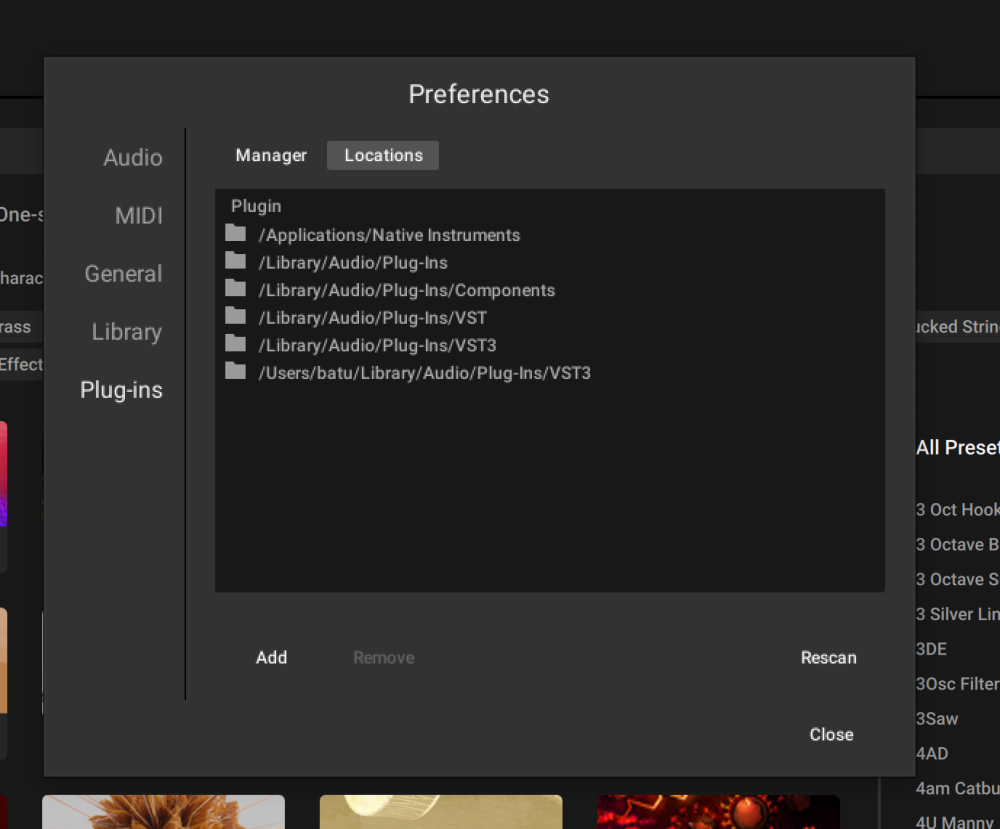This screenshot has width=1000, height=829.
Task: Open the MIDI preferences section
Action: click(x=138, y=216)
